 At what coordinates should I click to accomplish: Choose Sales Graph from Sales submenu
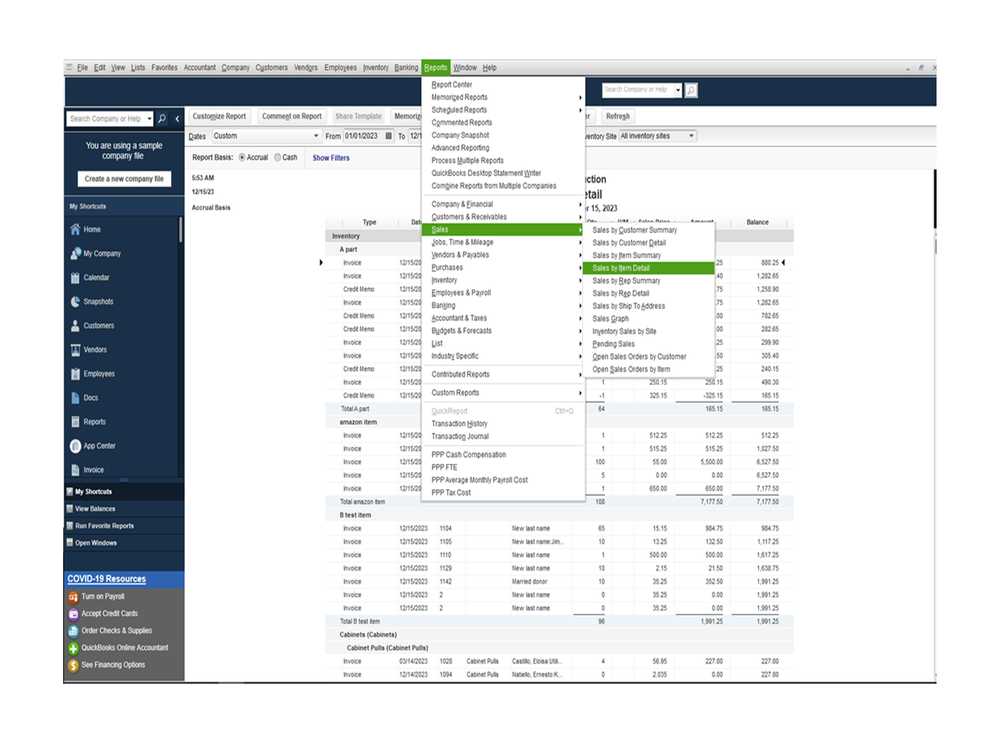648,318
